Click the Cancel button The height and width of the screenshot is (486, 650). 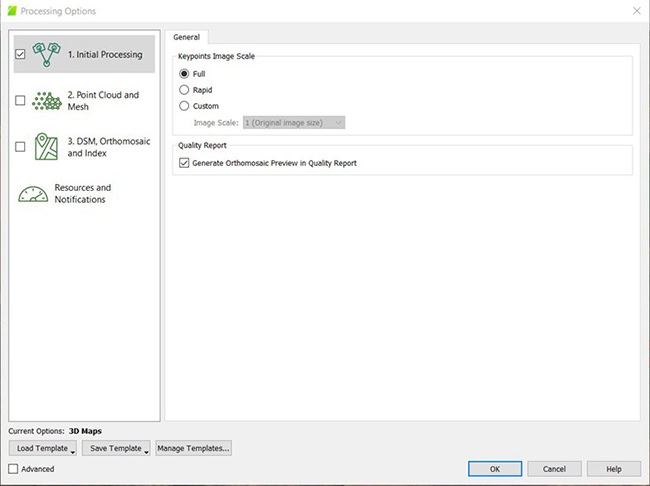pos(554,469)
